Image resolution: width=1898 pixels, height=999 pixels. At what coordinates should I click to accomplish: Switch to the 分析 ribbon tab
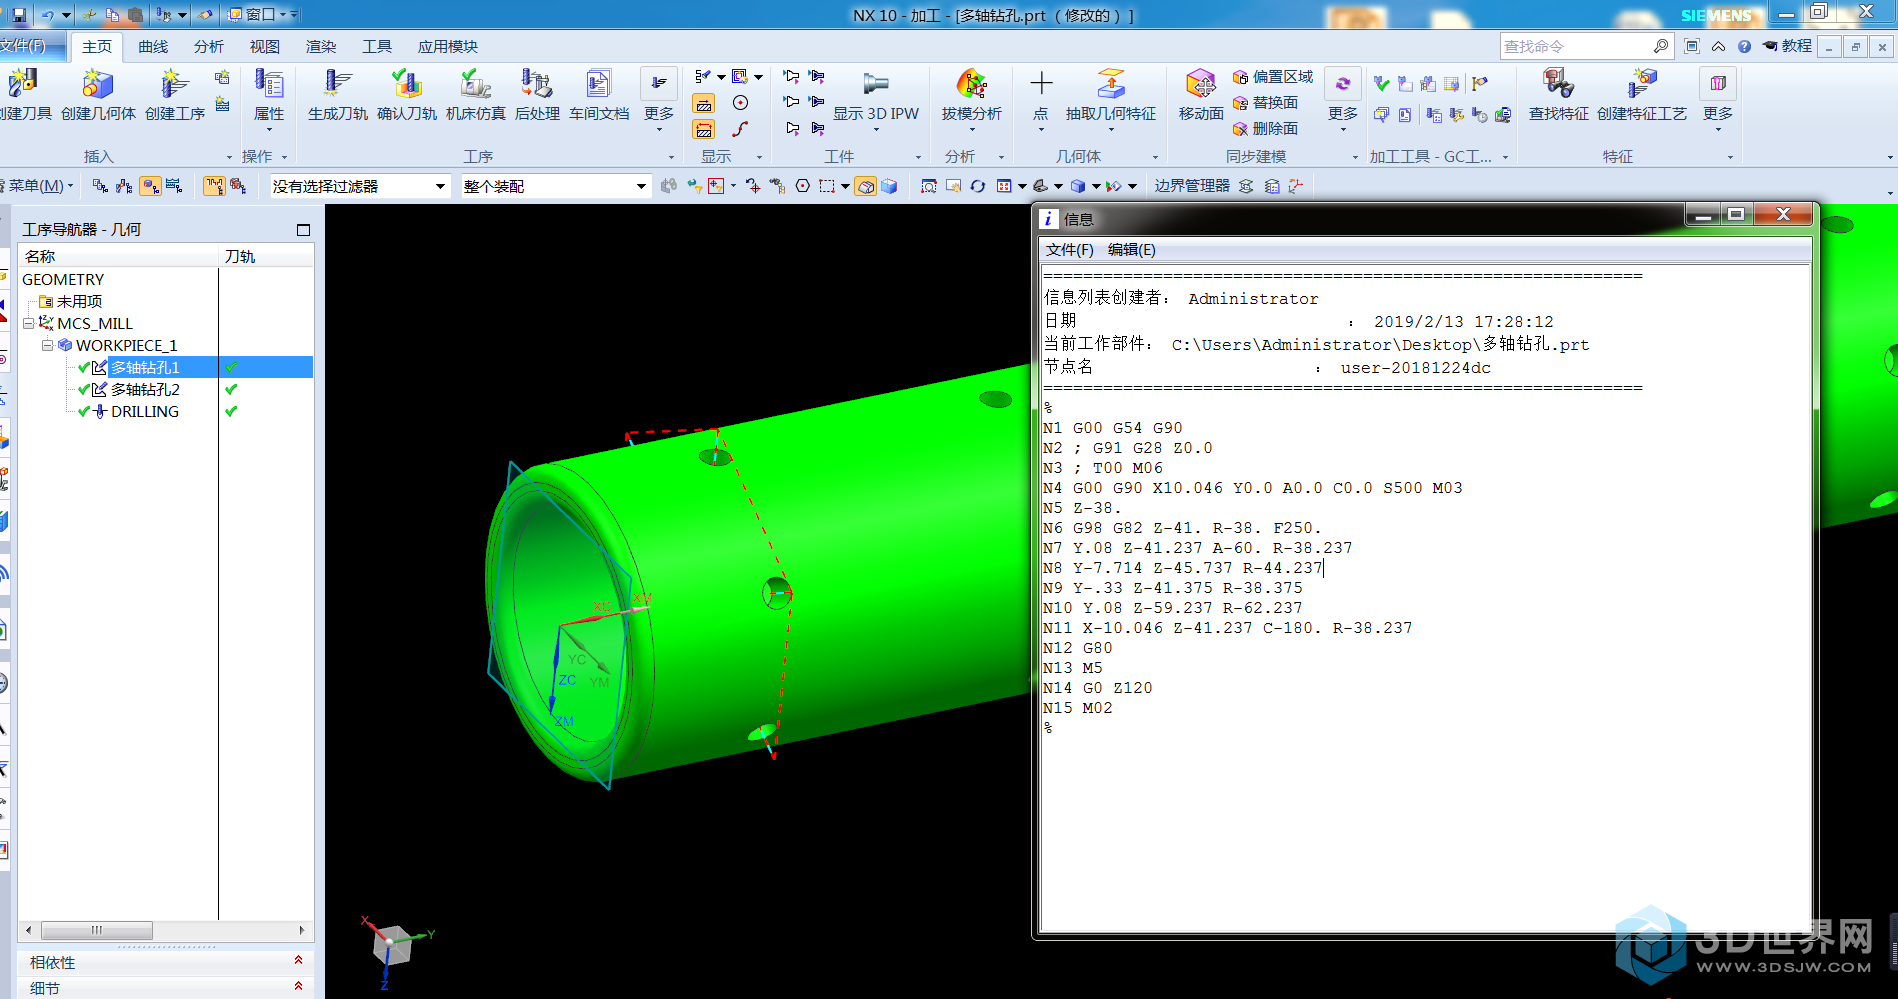[x=209, y=47]
